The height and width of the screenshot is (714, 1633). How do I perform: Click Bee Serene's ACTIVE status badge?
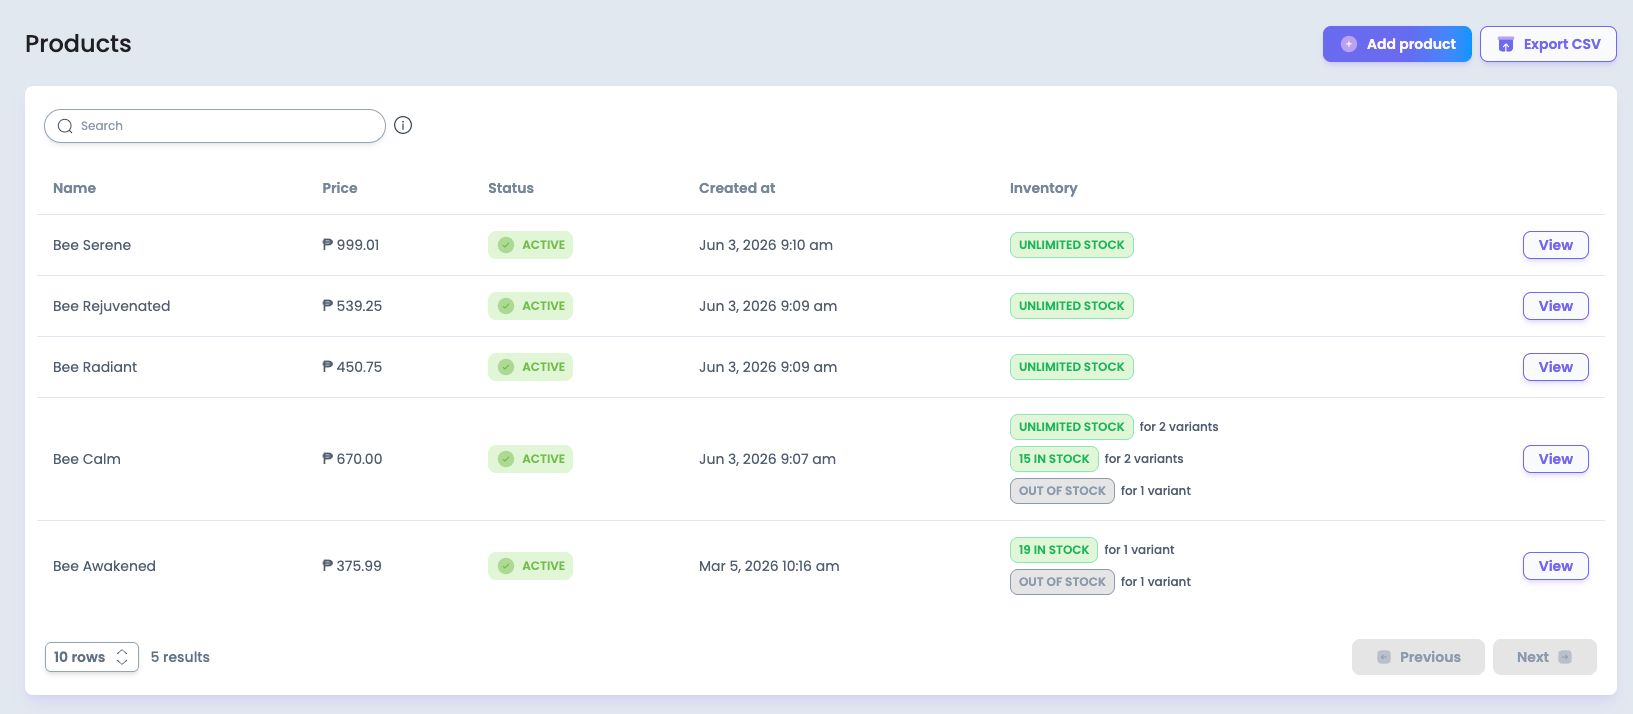tap(530, 245)
